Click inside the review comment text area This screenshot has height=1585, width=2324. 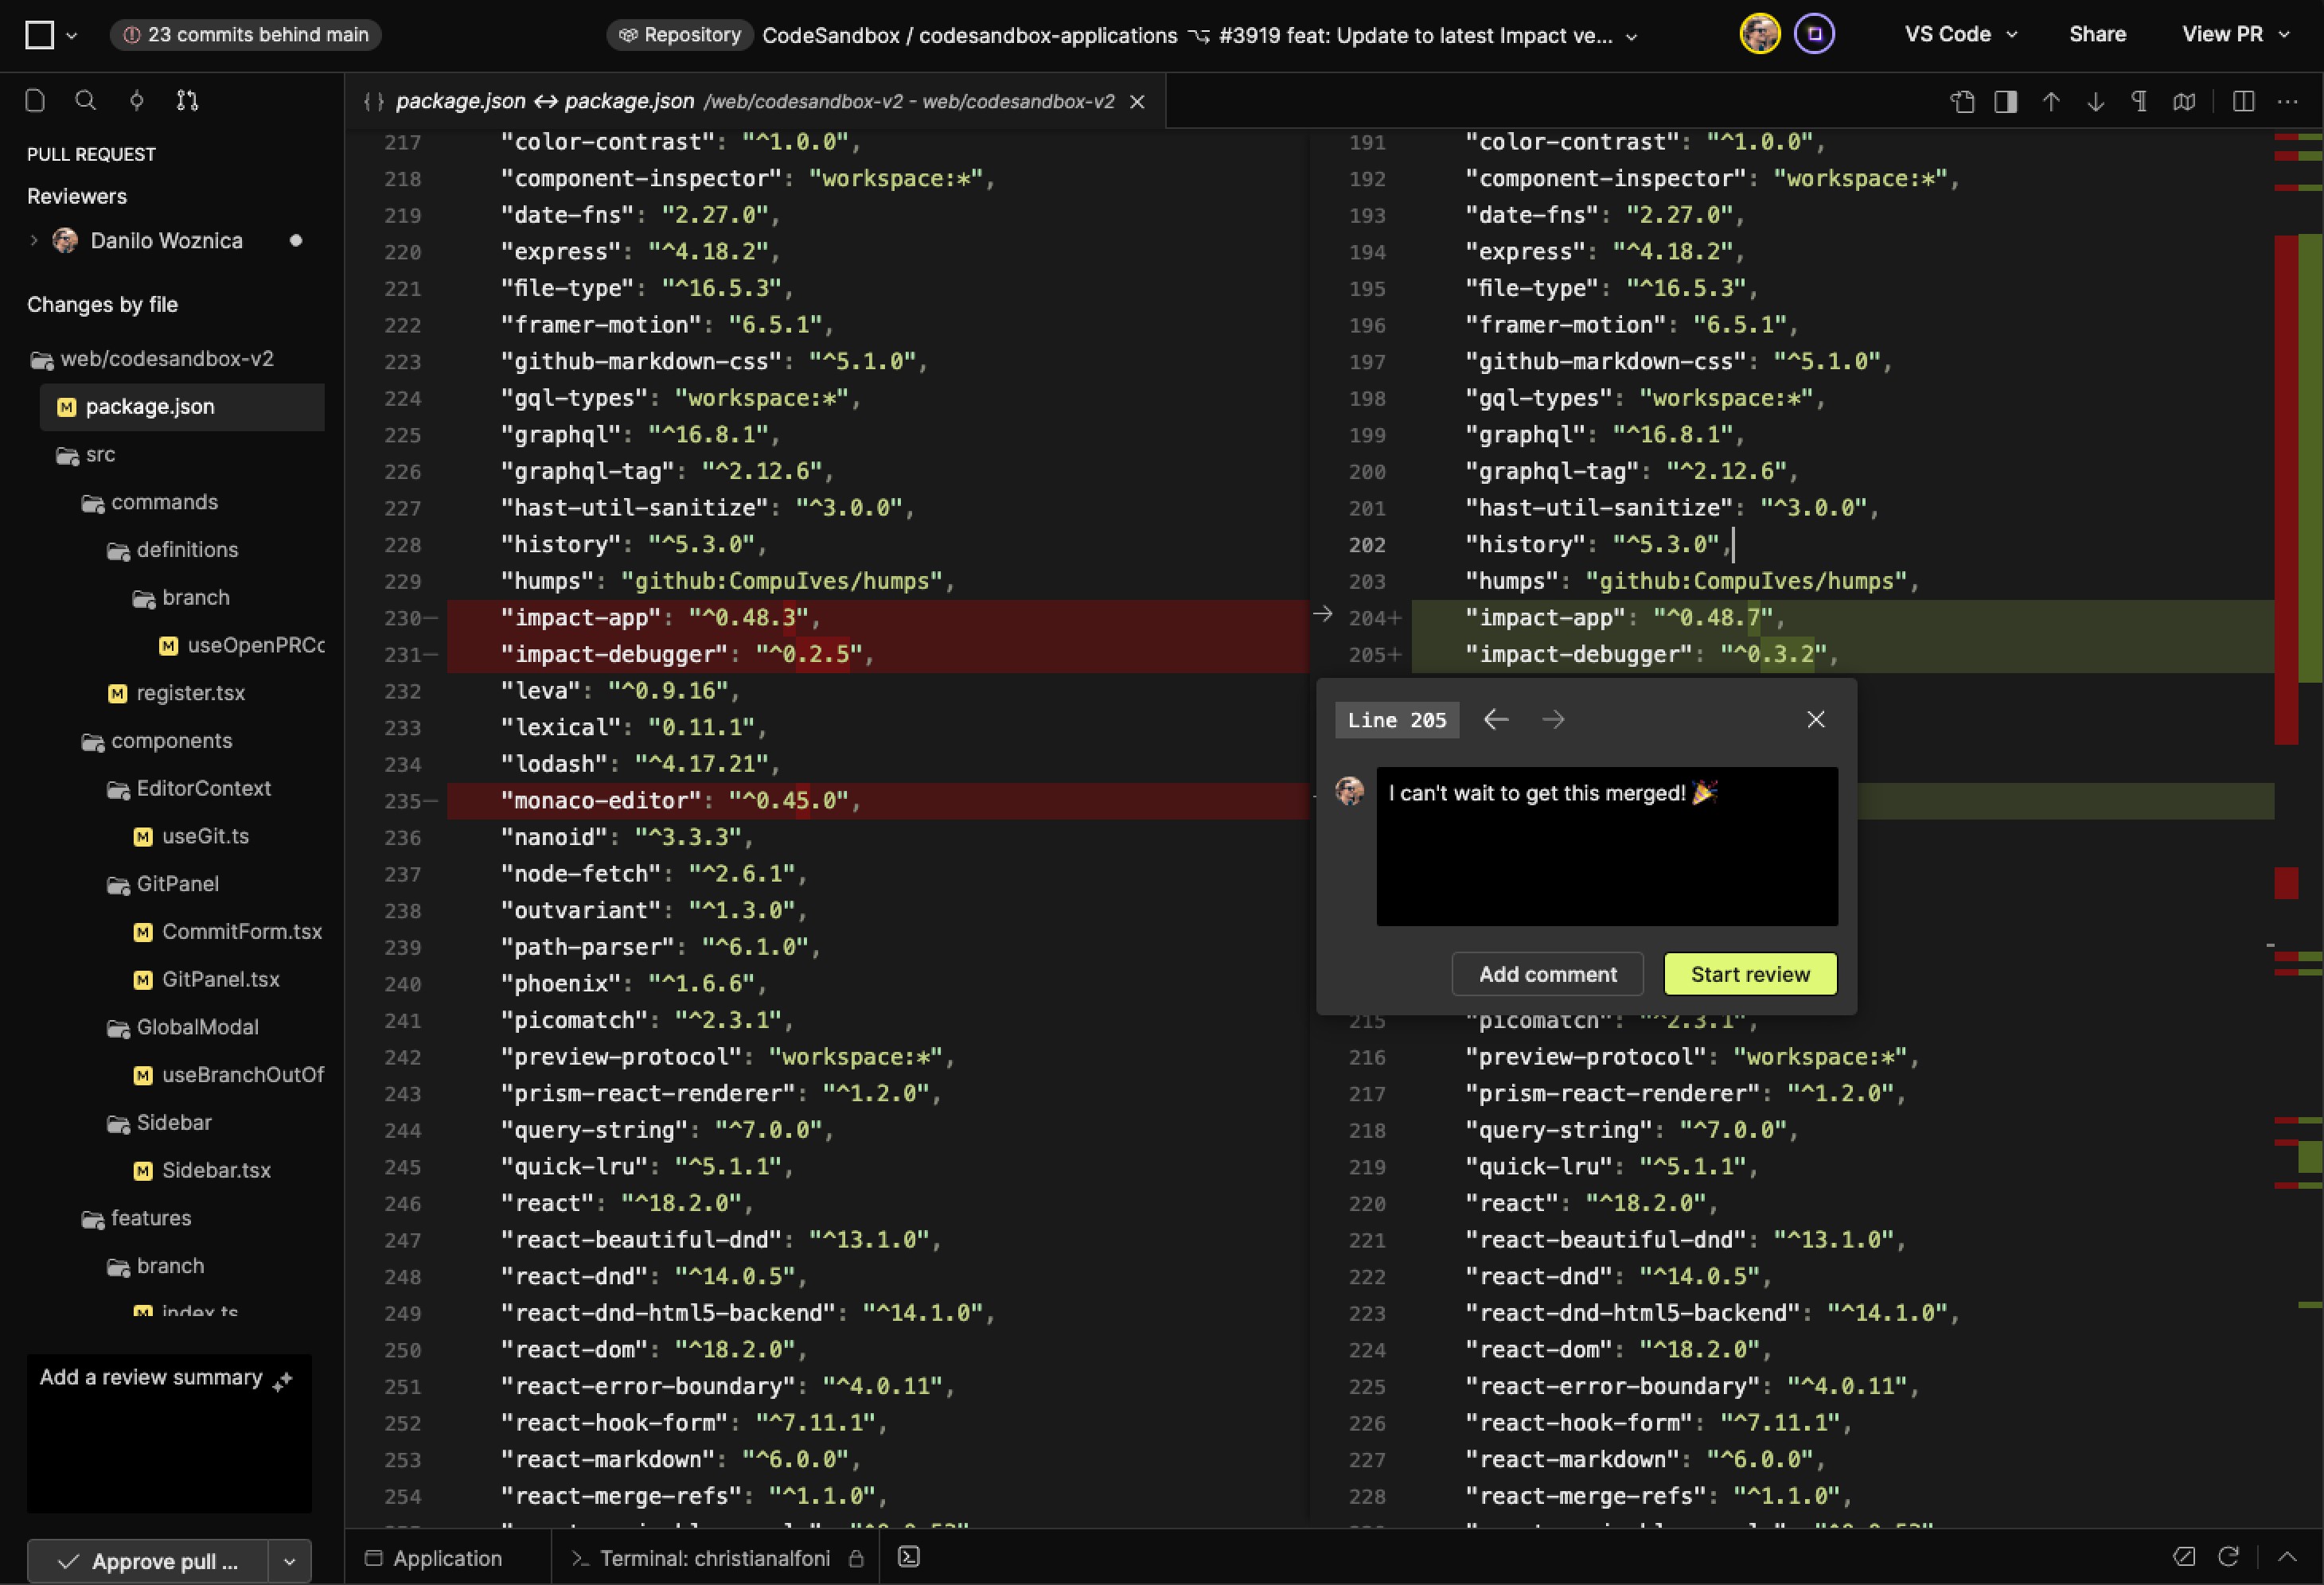[x=1607, y=847]
